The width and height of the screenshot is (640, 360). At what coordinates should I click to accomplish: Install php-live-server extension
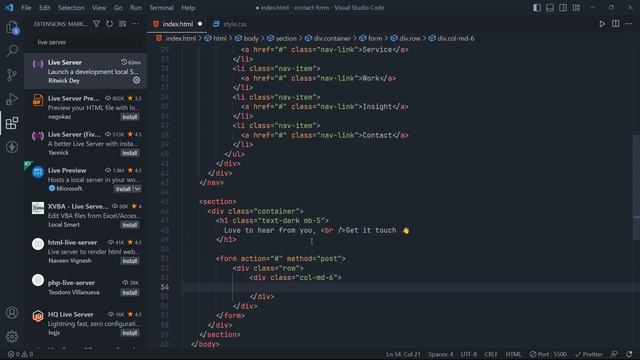tap(130, 292)
